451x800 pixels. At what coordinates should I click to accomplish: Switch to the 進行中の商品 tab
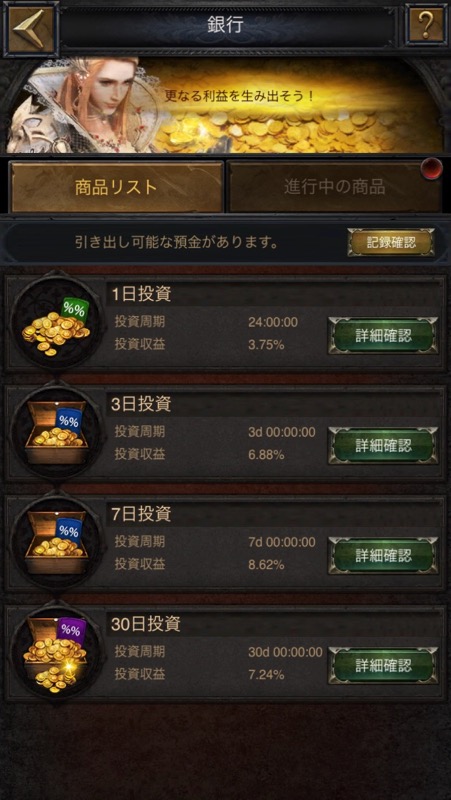click(335, 187)
